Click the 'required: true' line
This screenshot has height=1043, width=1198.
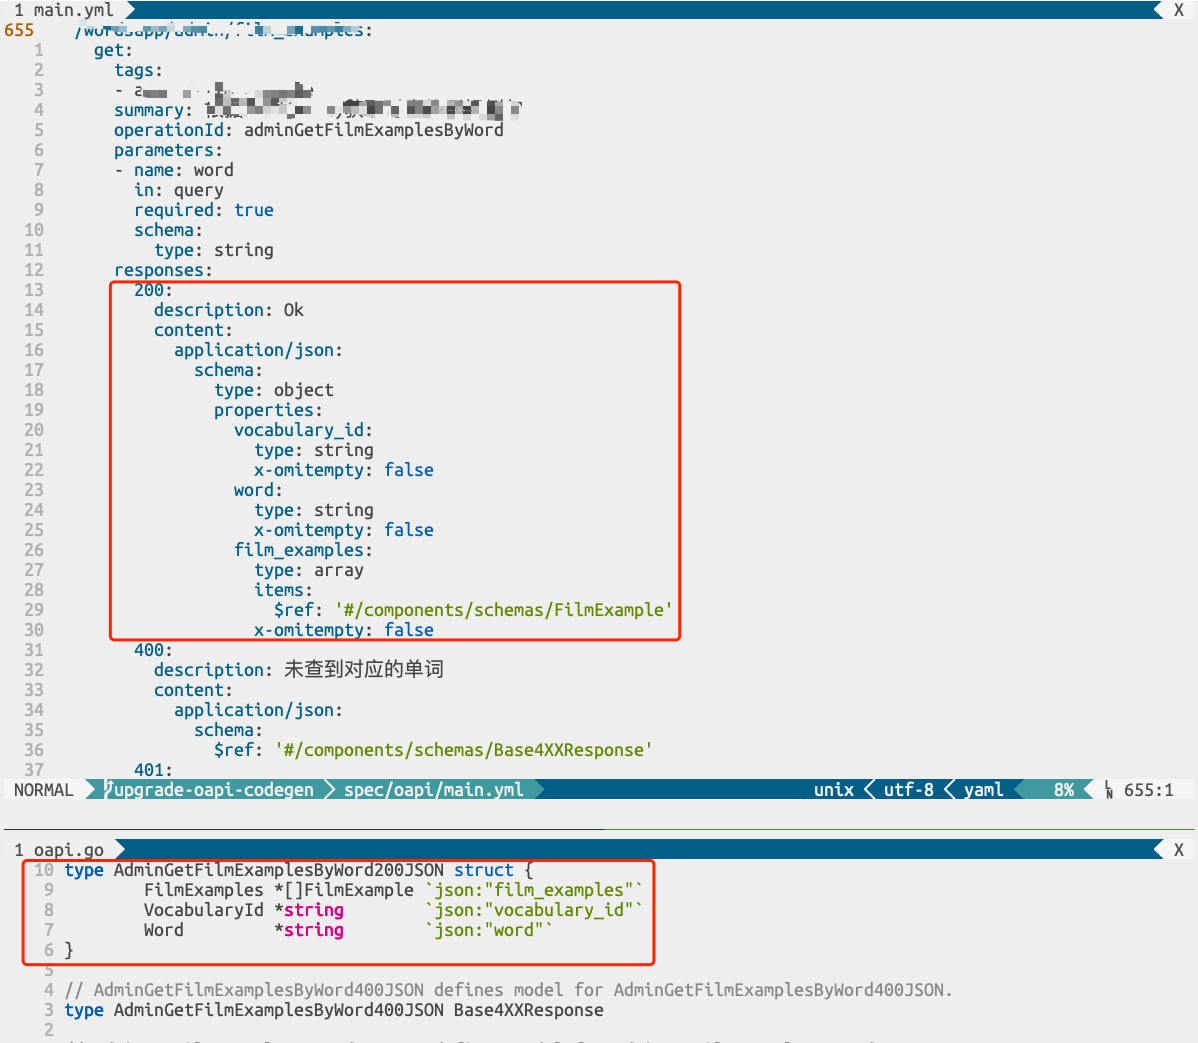point(204,210)
